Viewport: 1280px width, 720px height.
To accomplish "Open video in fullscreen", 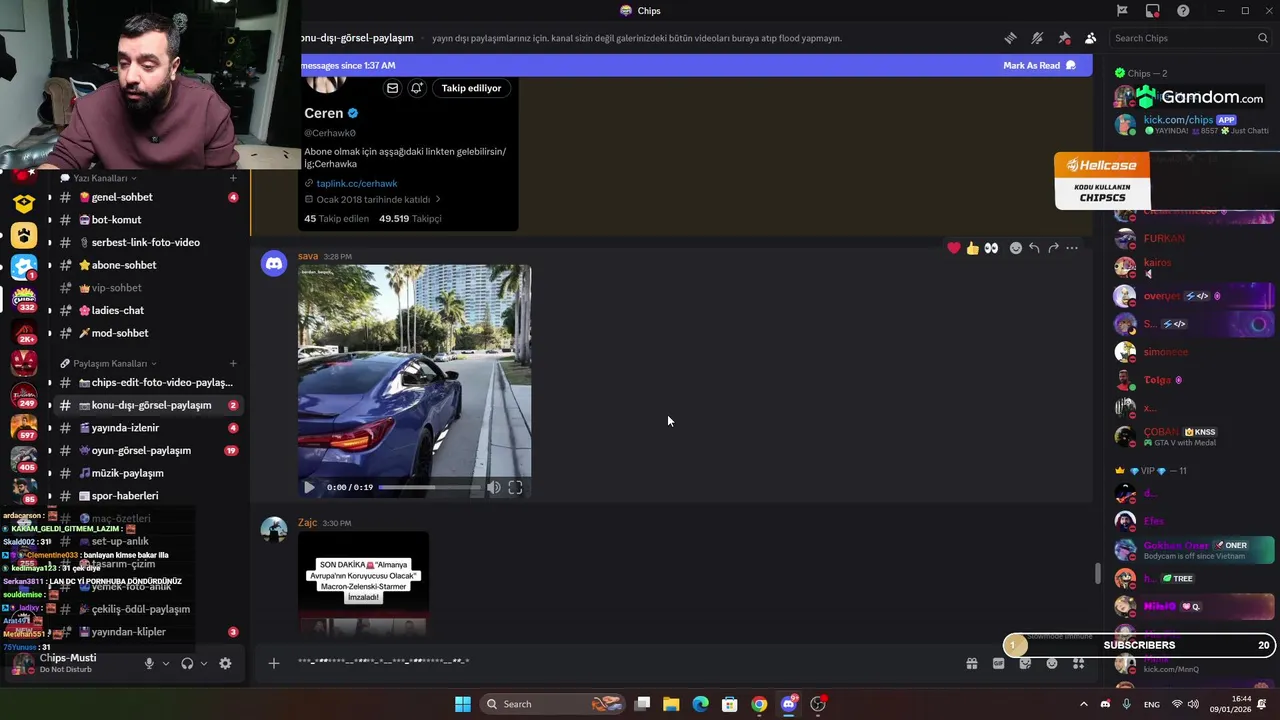I will click(515, 487).
